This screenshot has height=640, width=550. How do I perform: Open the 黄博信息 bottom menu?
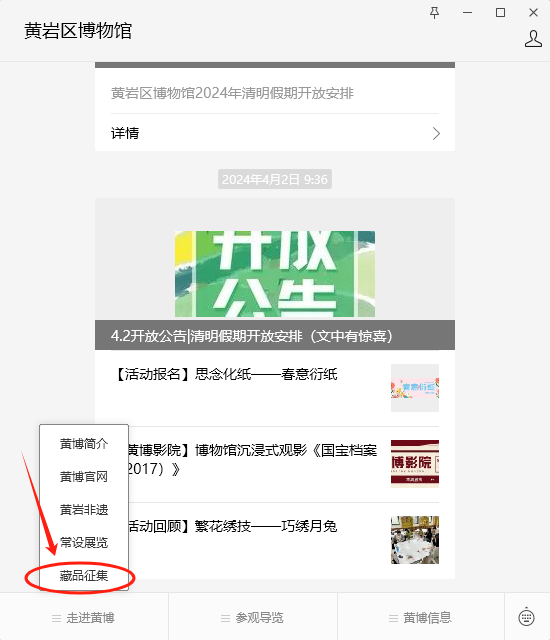(421, 618)
